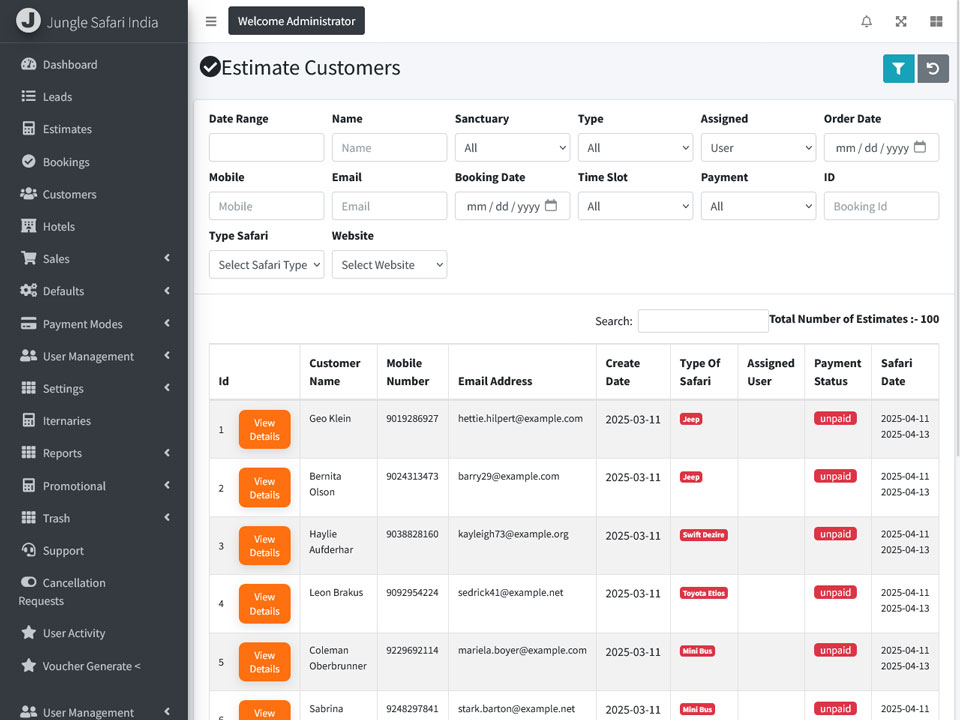Click the Bookings checkmark icon
The image size is (960, 720).
coord(28,161)
